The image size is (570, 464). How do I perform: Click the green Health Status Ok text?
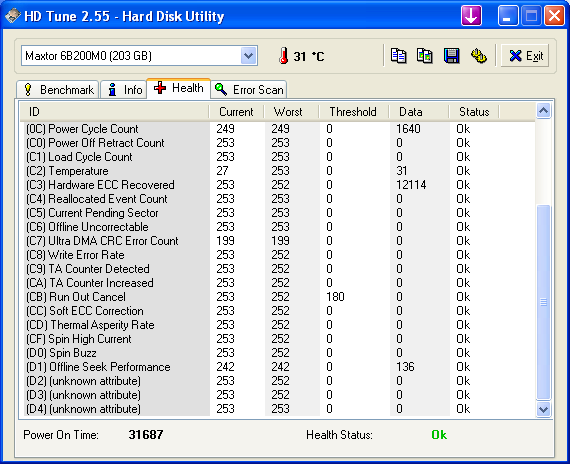(x=439, y=435)
